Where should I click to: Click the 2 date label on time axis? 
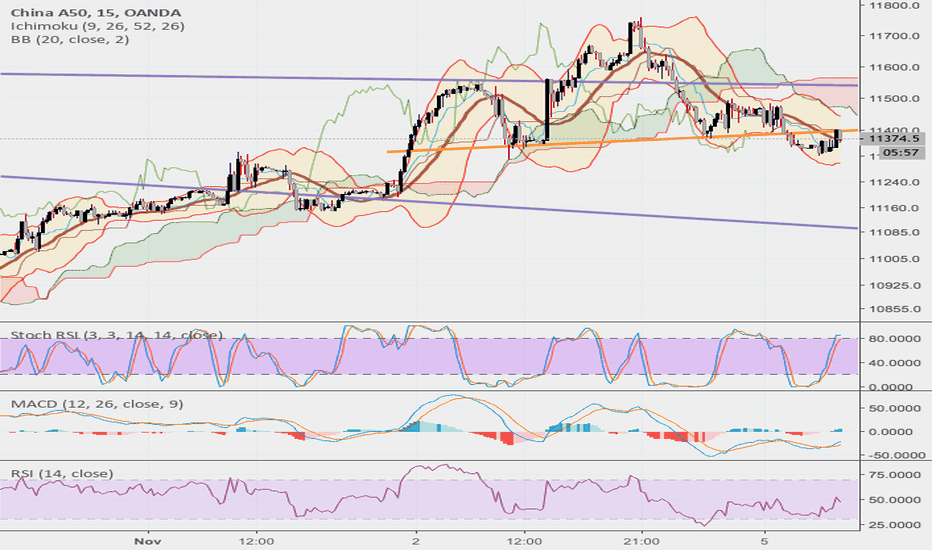(415, 541)
